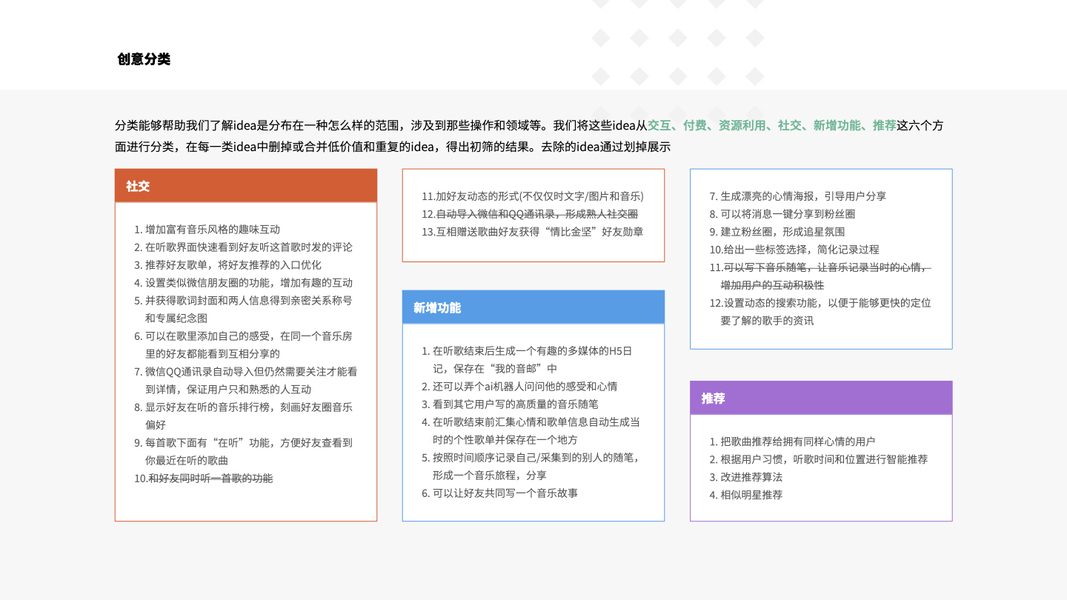
Task: Click "可以让好友共同写一个音乐故事"
Action: (x=499, y=493)
